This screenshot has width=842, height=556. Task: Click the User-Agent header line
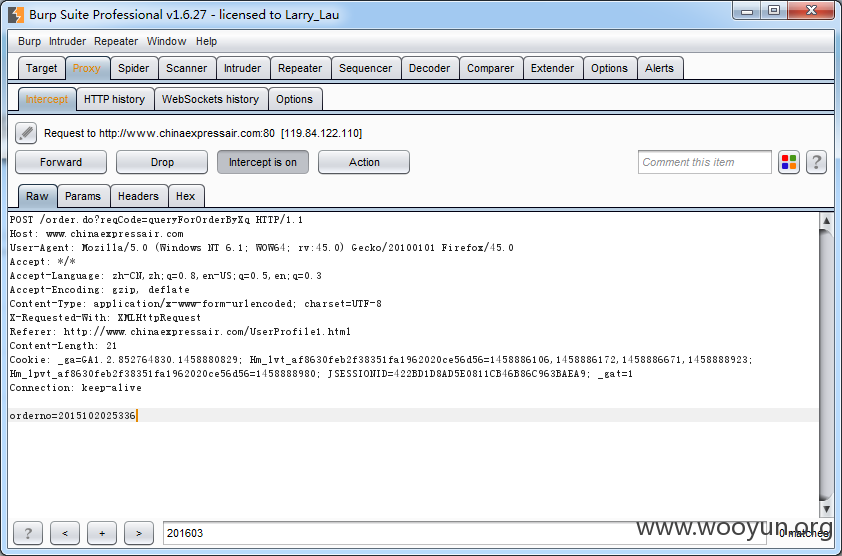(262, 248)
